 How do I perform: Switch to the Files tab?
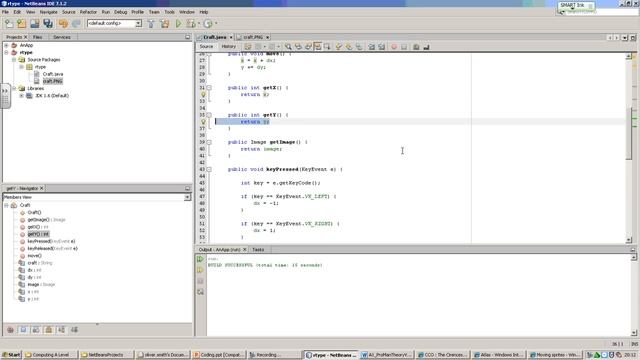pyautogui.click(x=38, y=37)
